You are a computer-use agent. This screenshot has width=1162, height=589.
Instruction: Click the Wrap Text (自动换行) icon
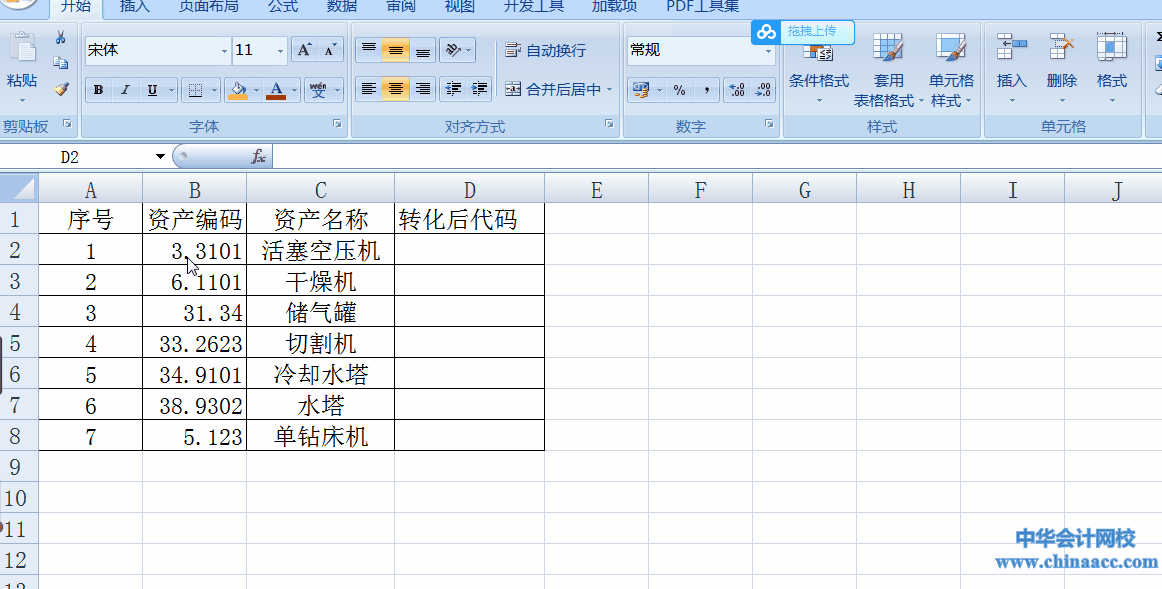pos(513,49)
